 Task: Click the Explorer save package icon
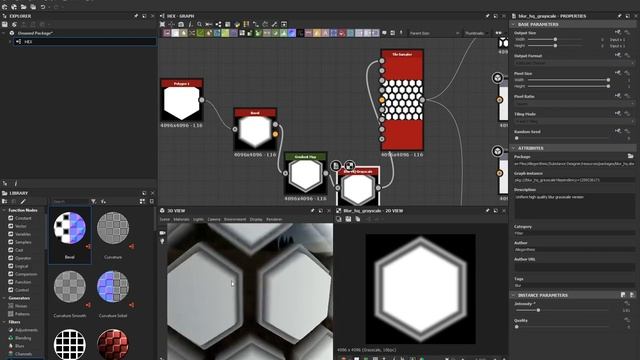pos(5,24)
